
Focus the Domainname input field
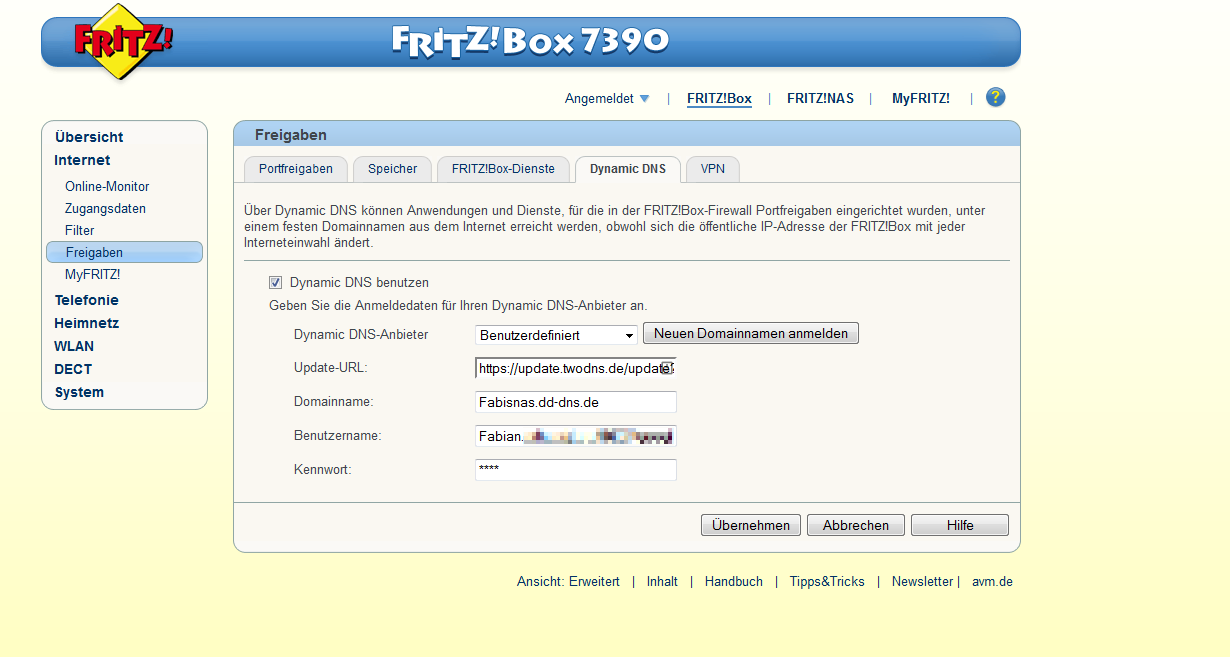(x=576, y=402)
